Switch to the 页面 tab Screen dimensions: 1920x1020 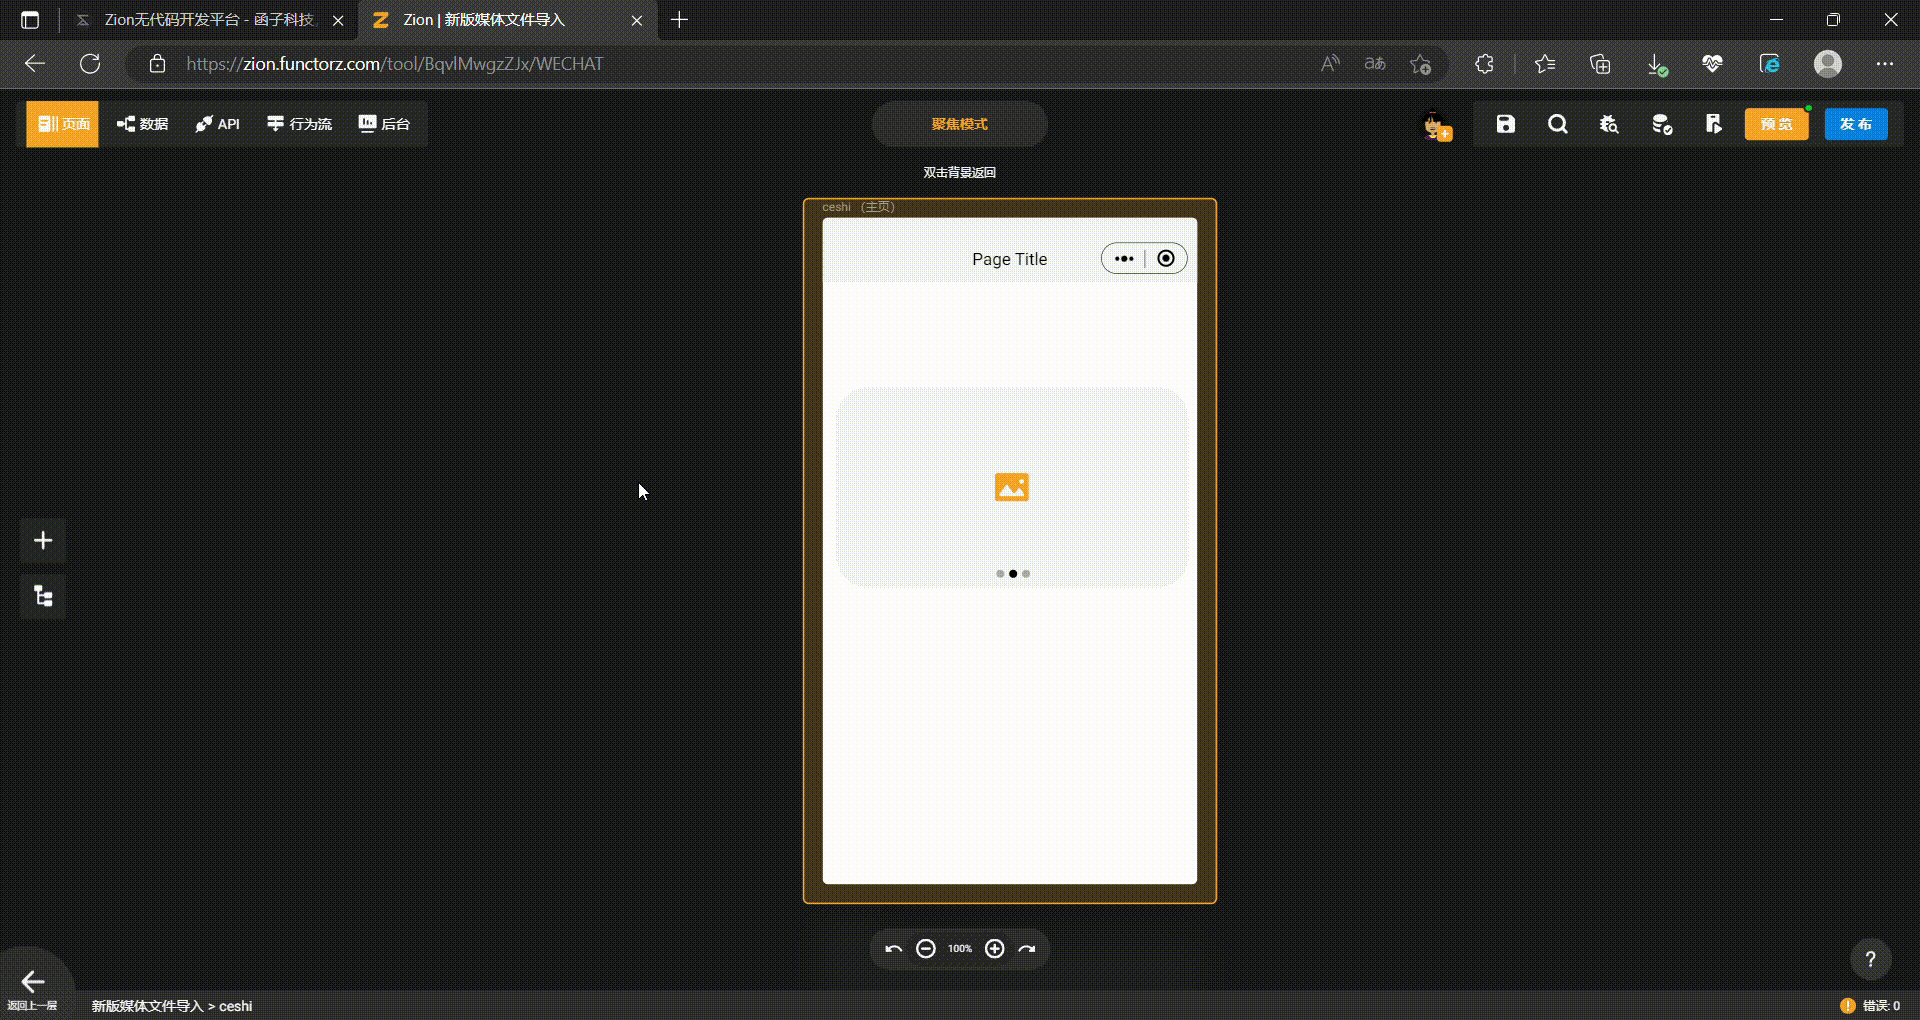63,124
